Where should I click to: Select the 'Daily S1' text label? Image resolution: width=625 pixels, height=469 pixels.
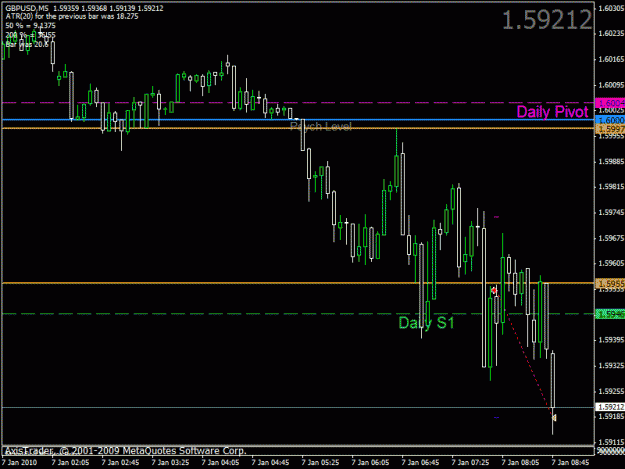426,323
